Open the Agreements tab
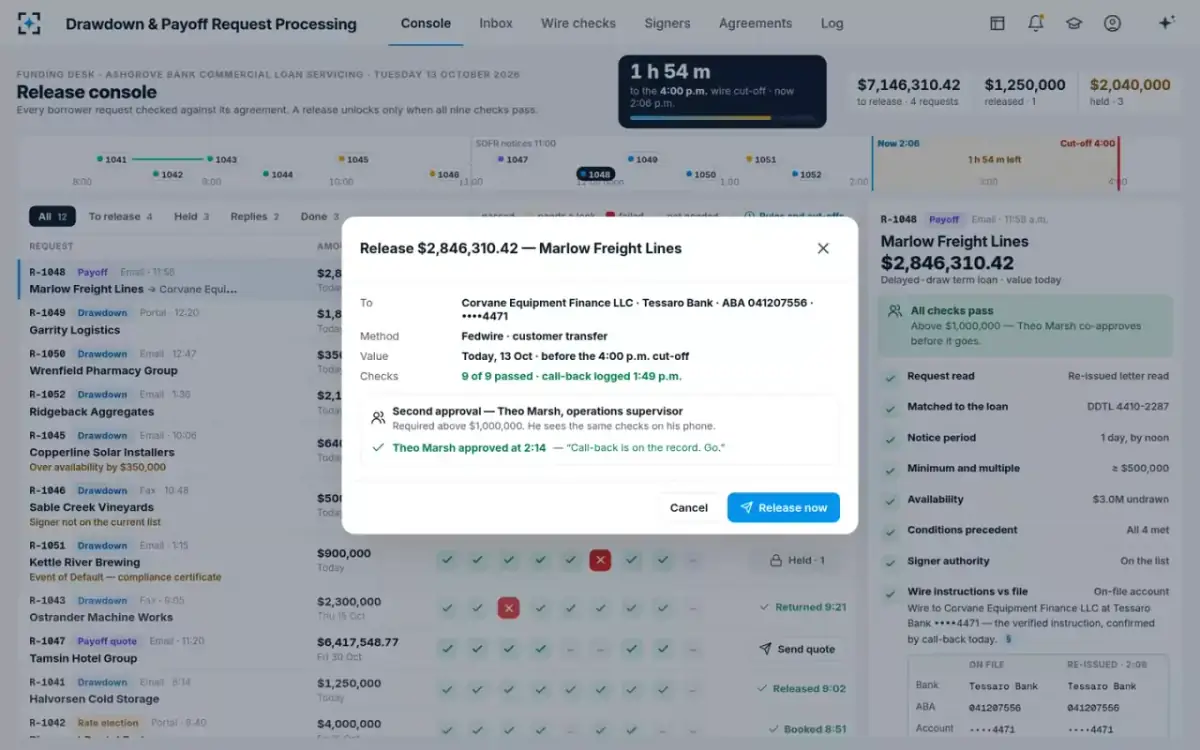The width and height of the screenshot is (1200, 750). tap(755, 23)
